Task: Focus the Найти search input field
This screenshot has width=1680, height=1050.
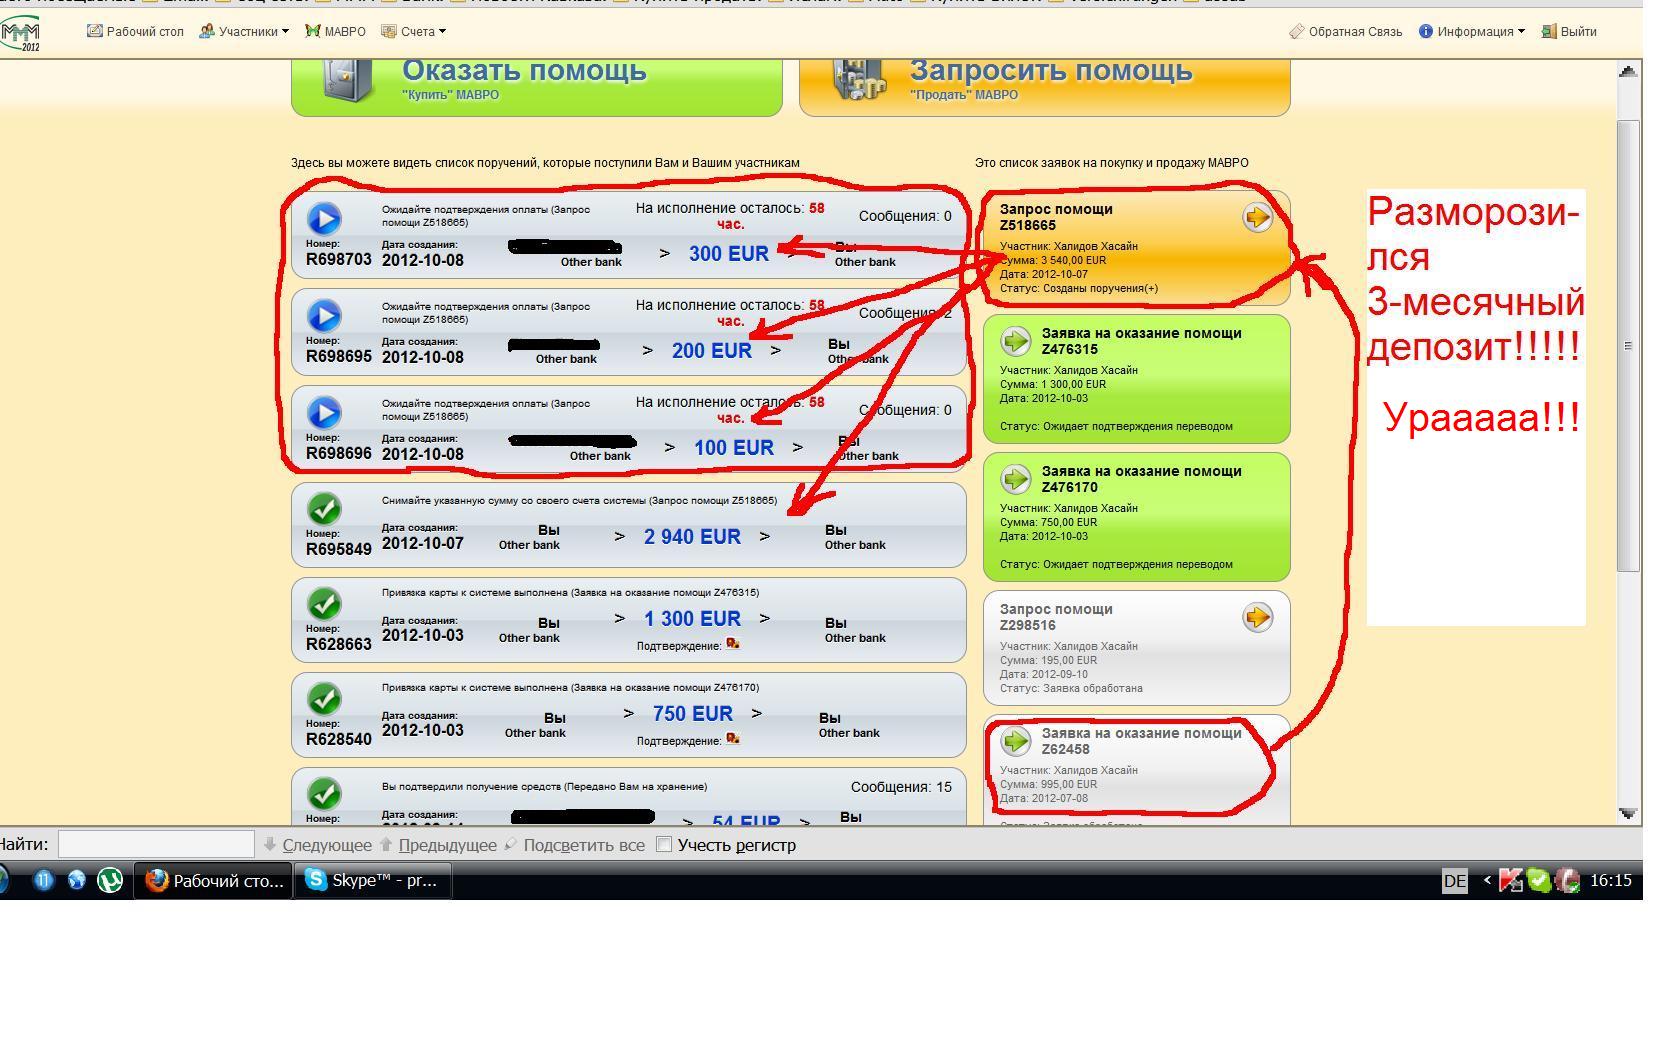Action: [156, 844]
